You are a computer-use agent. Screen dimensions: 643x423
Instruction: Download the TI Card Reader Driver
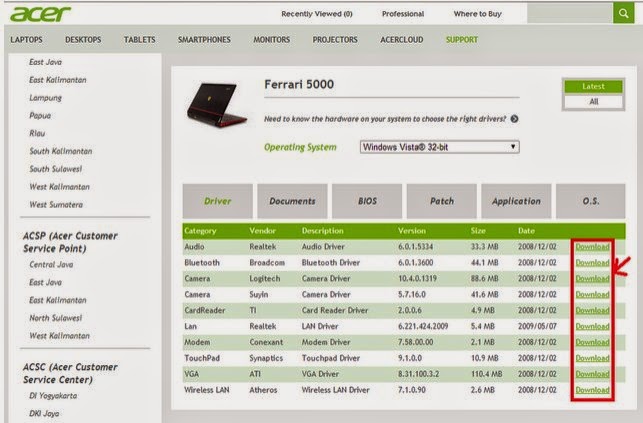592,311
